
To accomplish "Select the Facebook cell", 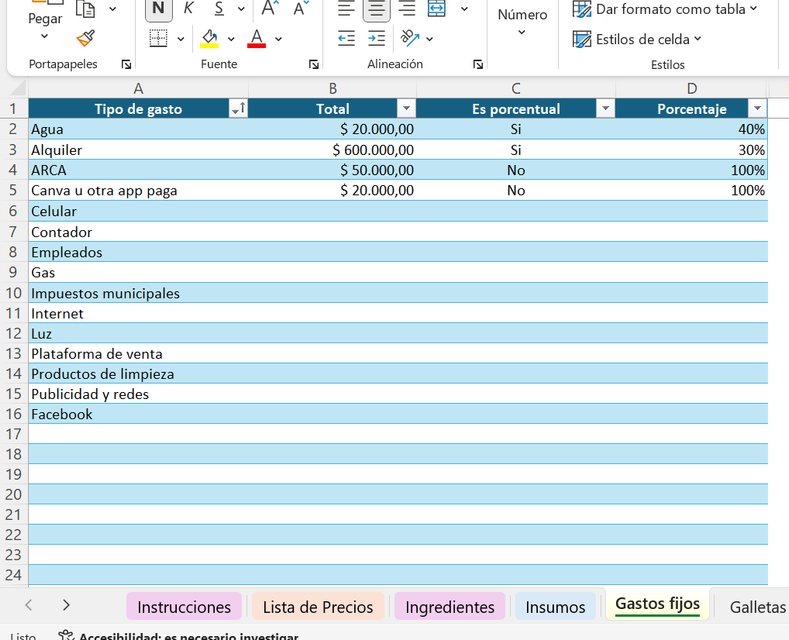I will coord(138,414).
